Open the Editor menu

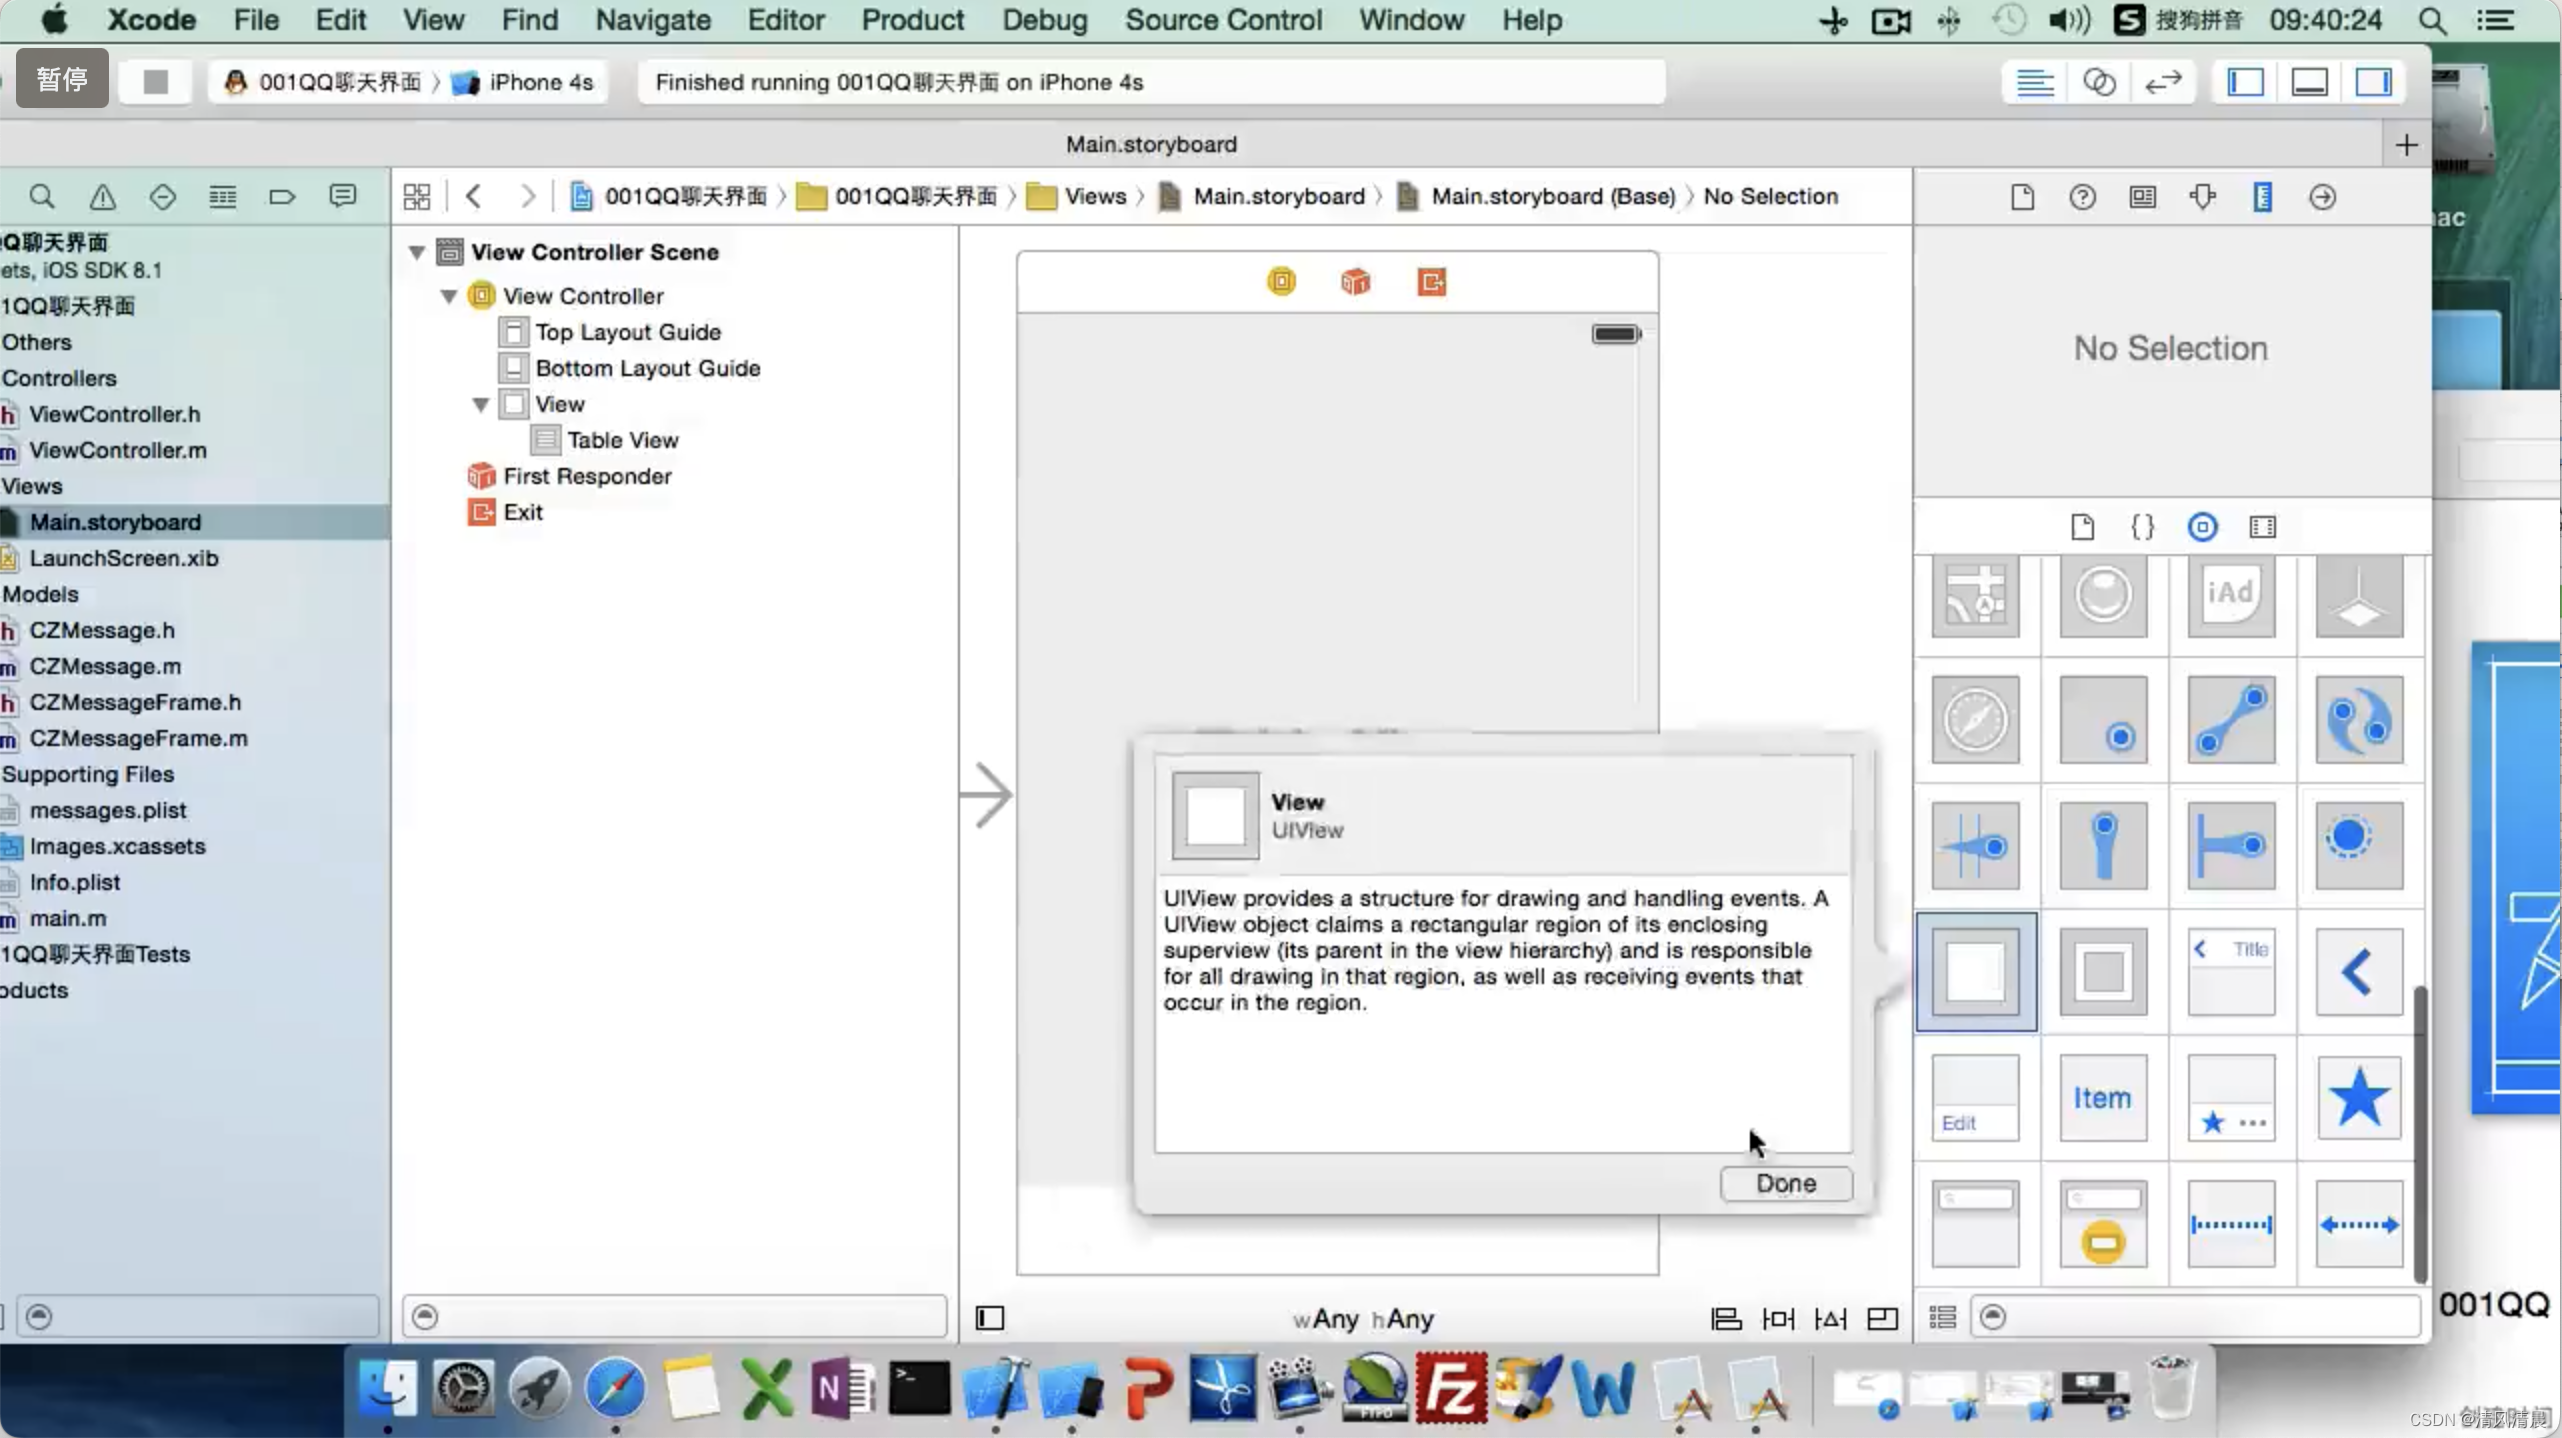785,20
